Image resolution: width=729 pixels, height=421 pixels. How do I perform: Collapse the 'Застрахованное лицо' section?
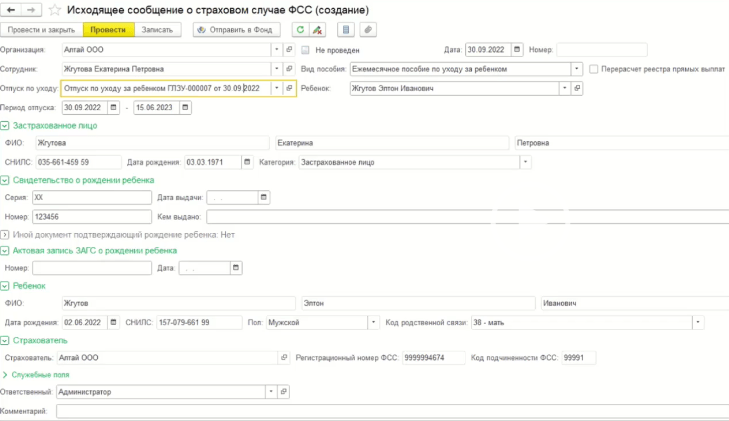tap(6, 125)
